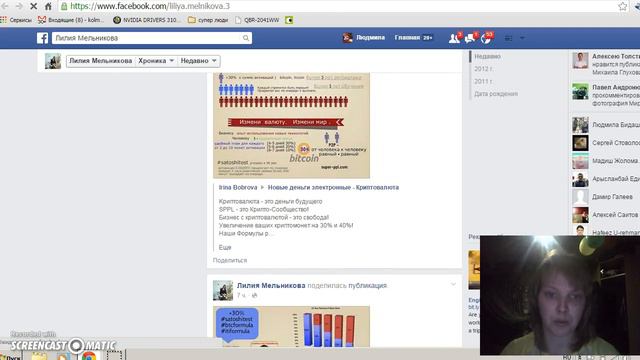Go to the browser home page
Image resolution: width=640 pixels, height=360 pixels.
tap(48, 6)
